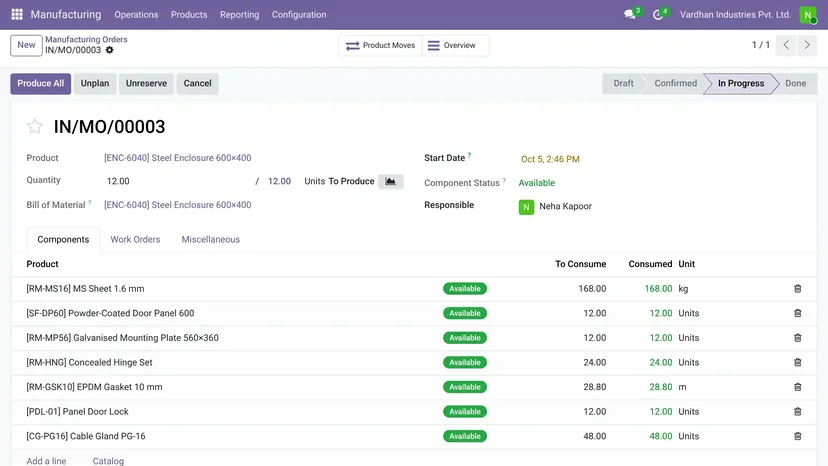Viewport: 828px width, 466px height.
Task: Click To Consume 48.00 for Cable Gland
Action: point(595,436)
